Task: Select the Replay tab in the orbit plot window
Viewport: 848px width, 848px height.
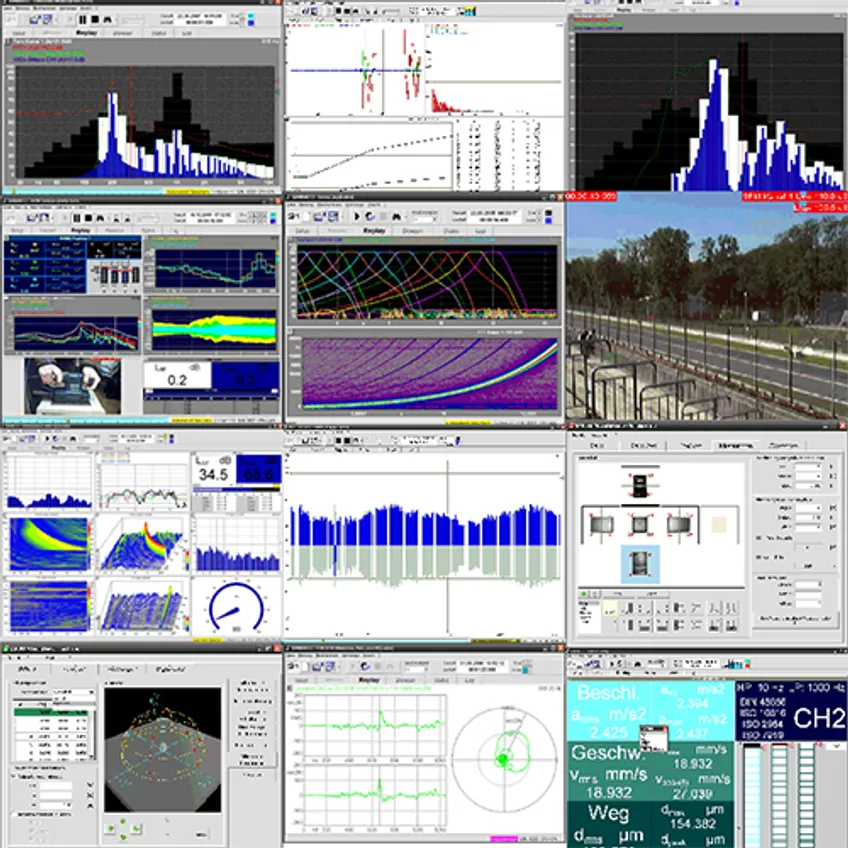Action: click(x=369, y=680)
